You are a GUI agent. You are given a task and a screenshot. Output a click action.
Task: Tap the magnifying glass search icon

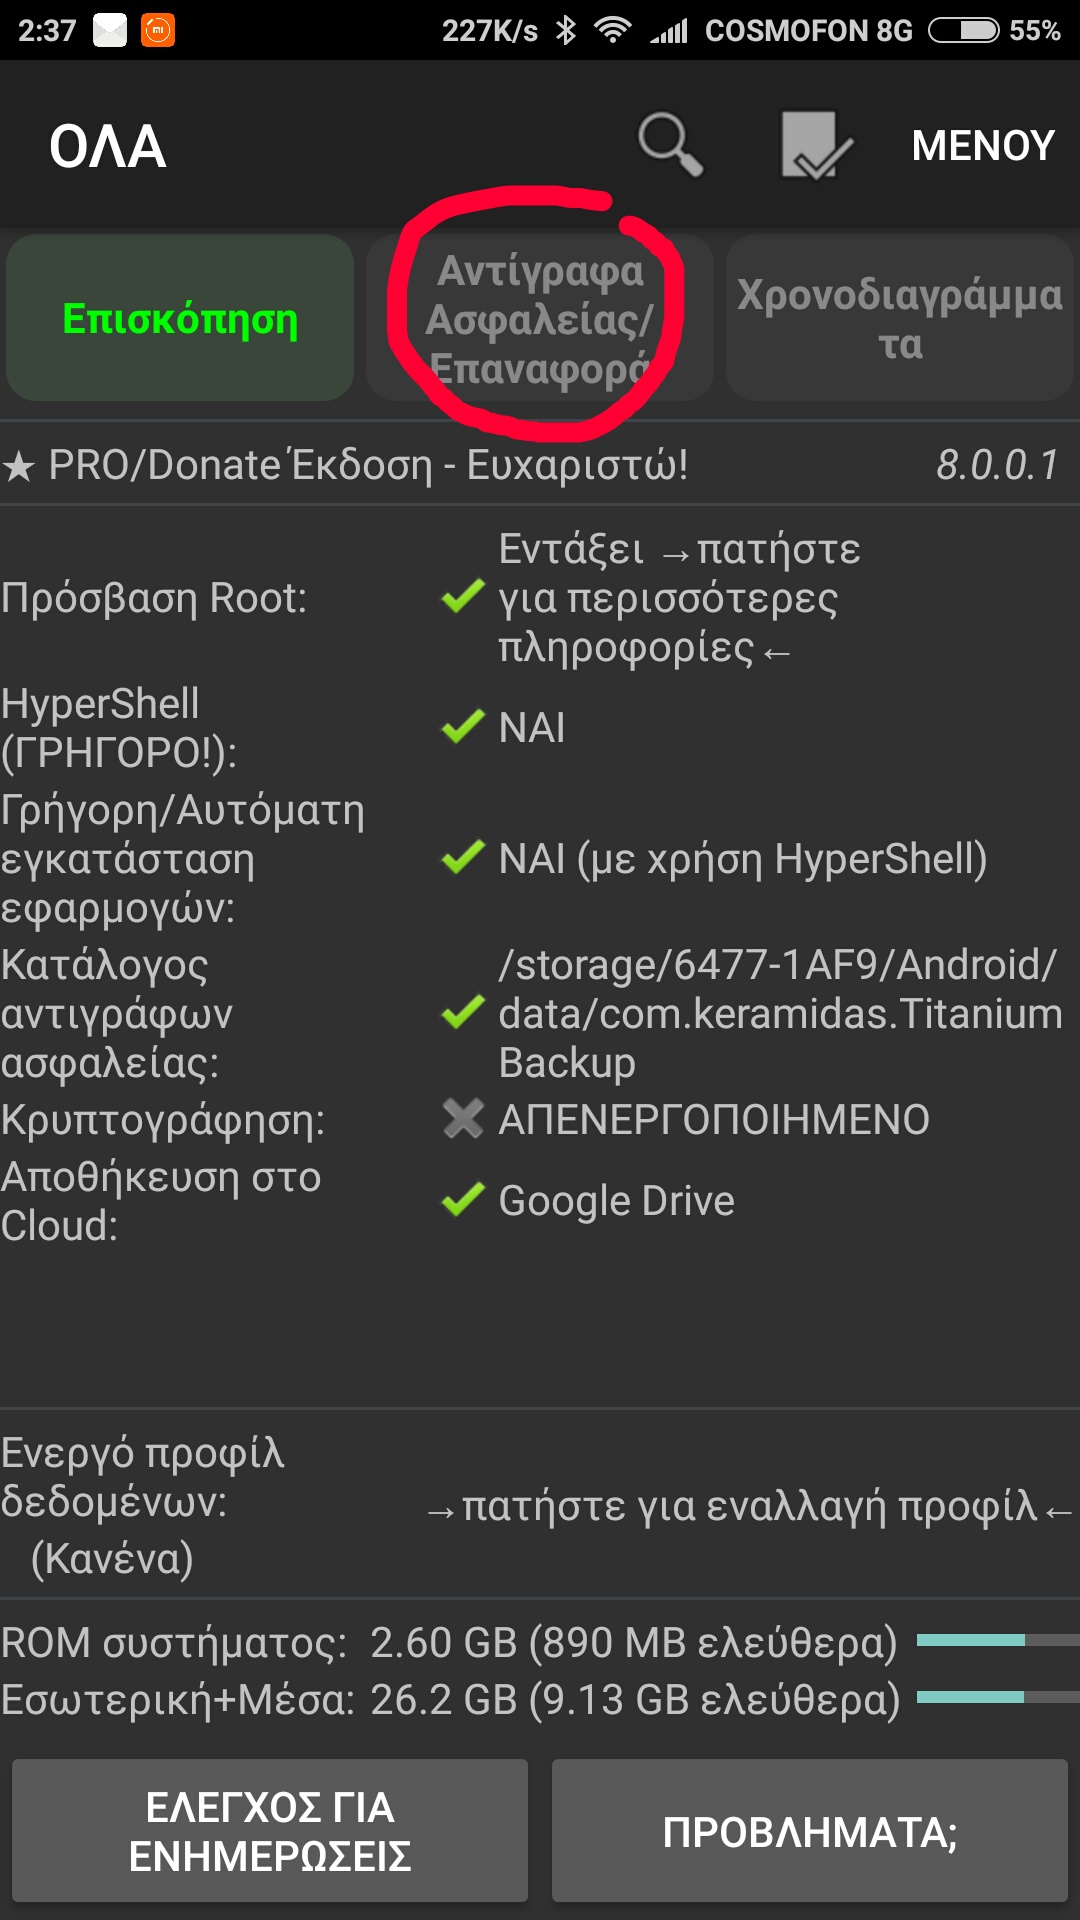671,146
